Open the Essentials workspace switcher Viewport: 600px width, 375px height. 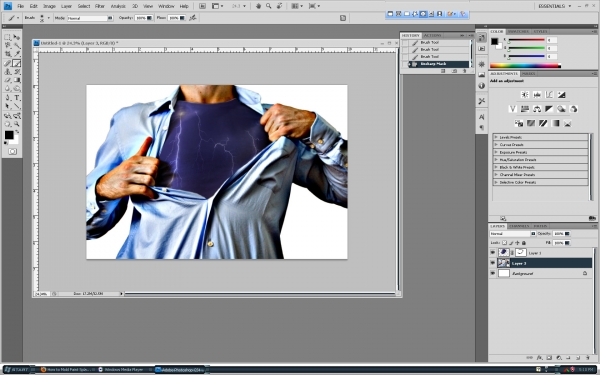tap(554, 6)
